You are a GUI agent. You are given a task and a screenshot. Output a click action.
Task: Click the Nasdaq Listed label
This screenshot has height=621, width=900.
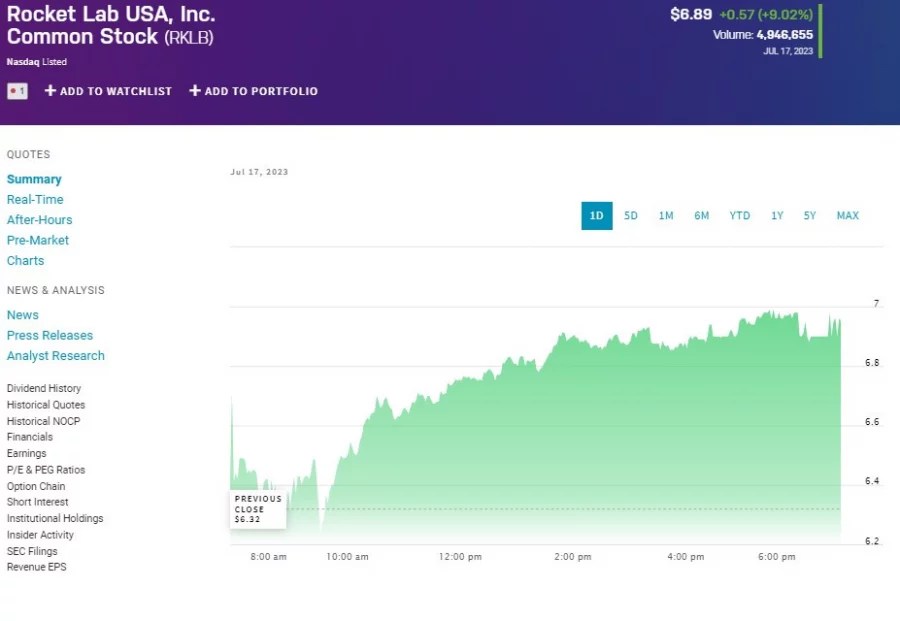tap(37, 62)
